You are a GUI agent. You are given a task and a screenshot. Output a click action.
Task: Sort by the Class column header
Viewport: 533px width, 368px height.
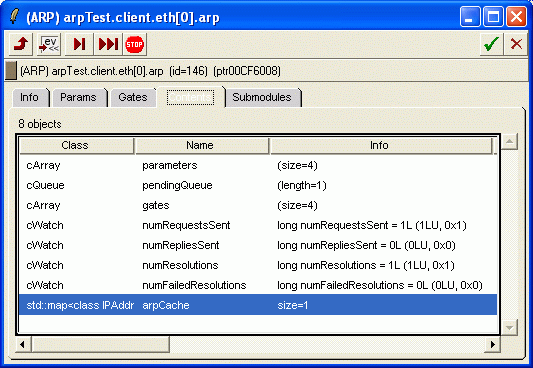point(75,145)
